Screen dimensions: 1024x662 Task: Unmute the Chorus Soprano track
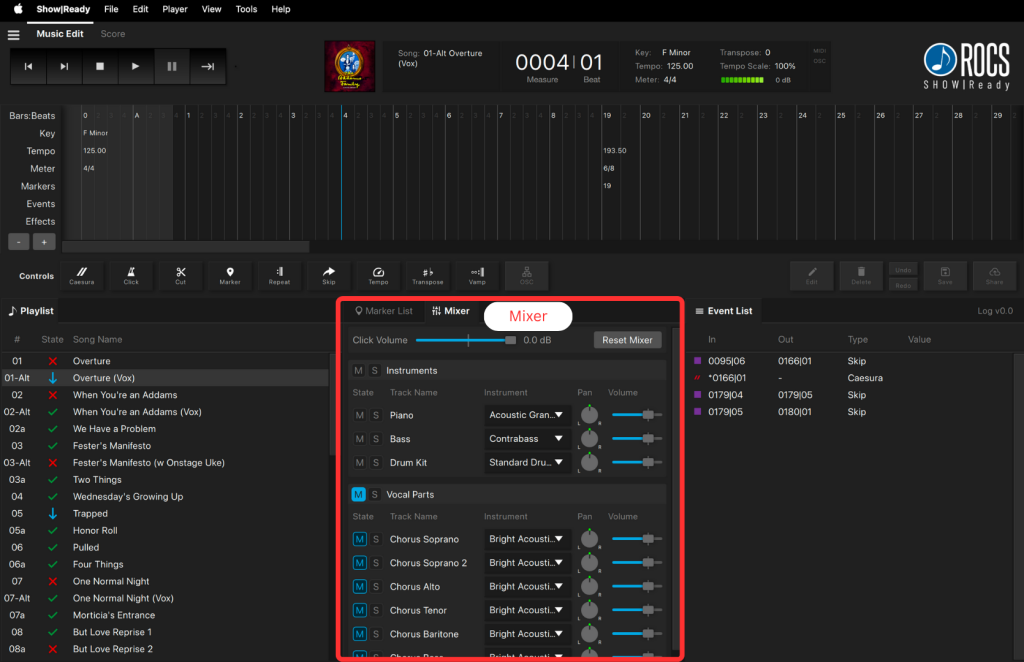click(360, 539)
